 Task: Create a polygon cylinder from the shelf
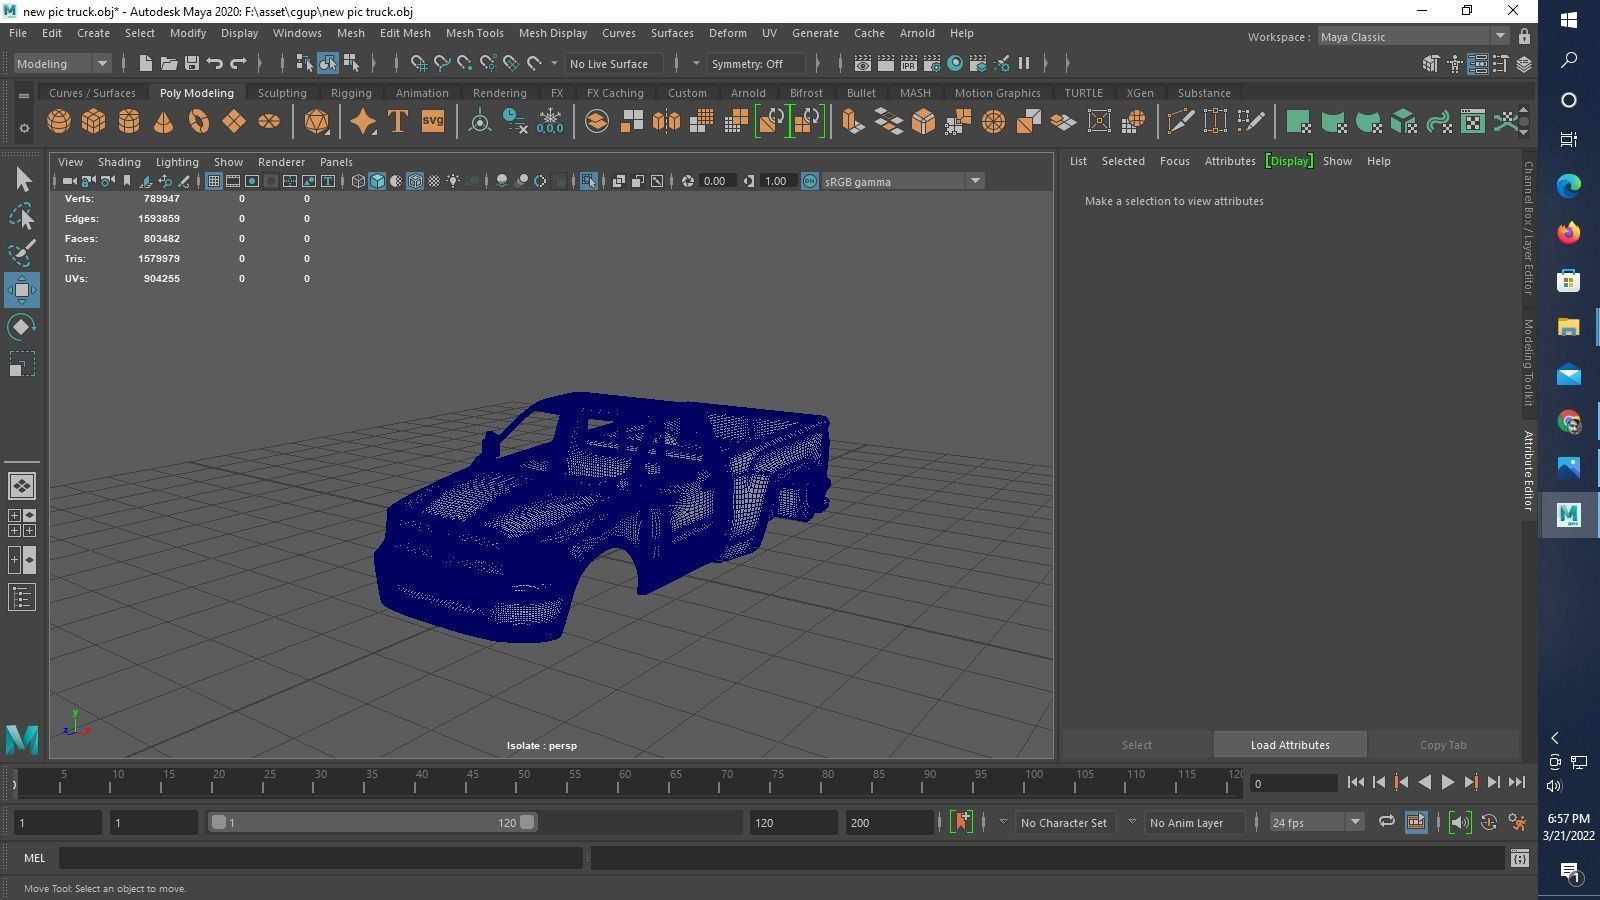(x=129, y=122)
